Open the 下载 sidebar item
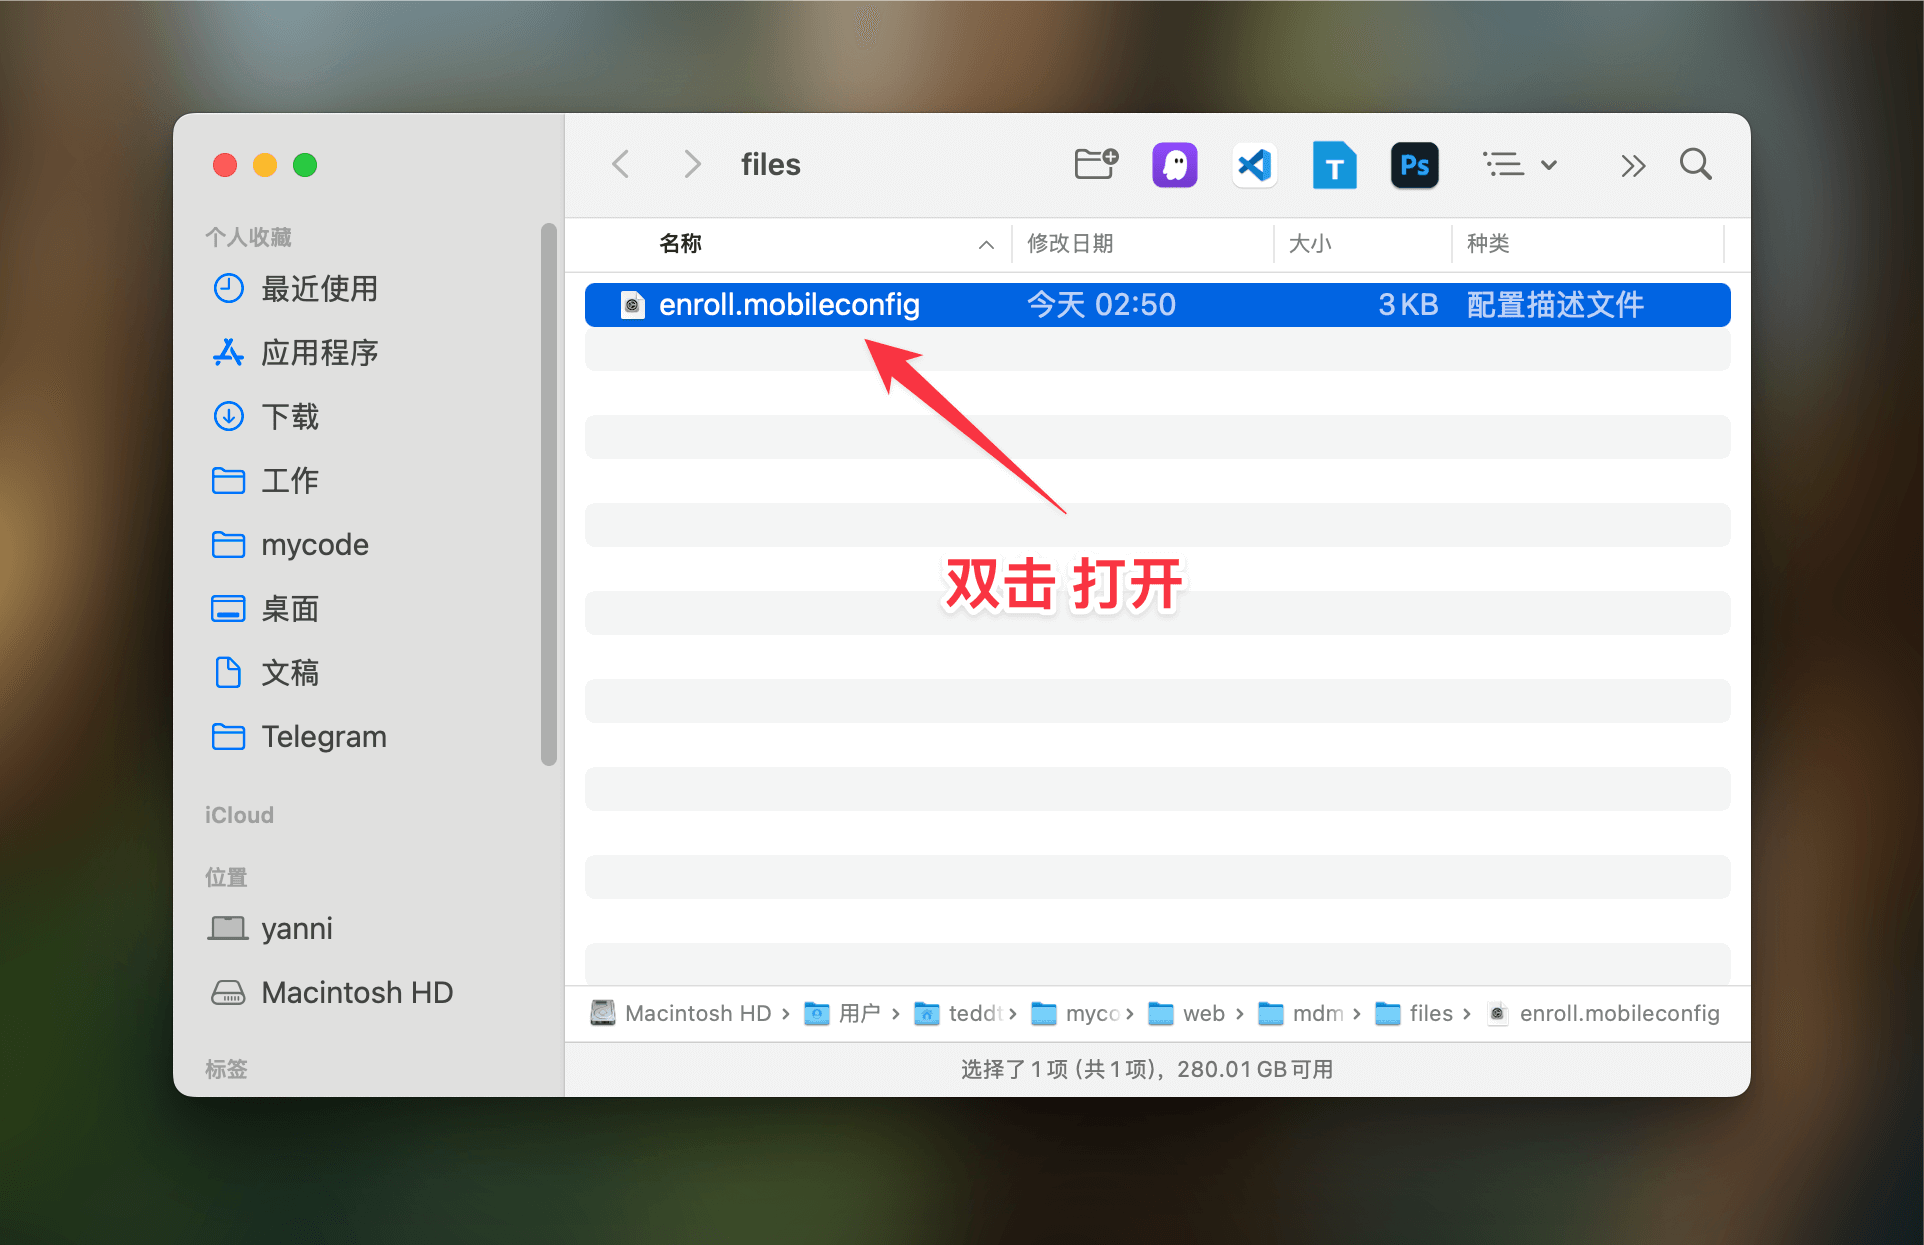Screen dimensions: 1924x1245 click(x=291, y=416)
